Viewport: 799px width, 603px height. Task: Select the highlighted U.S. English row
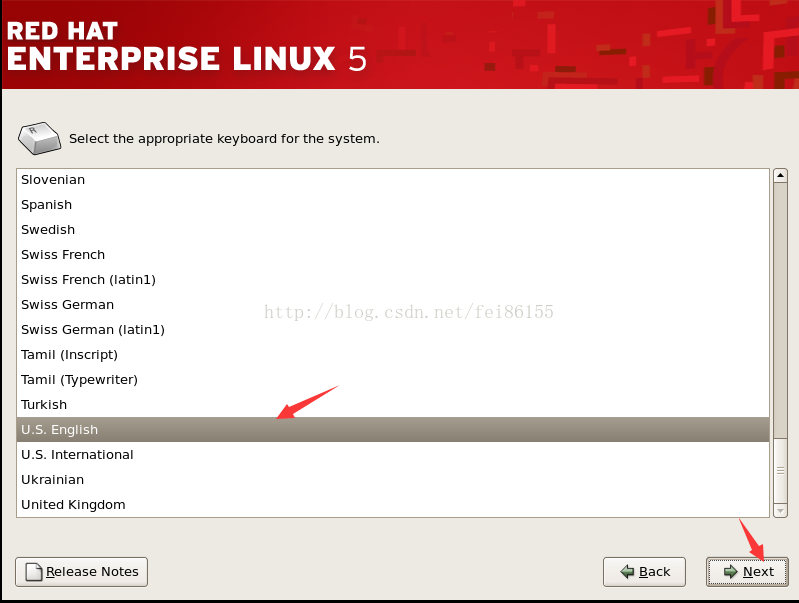click(x=392, y=430)
